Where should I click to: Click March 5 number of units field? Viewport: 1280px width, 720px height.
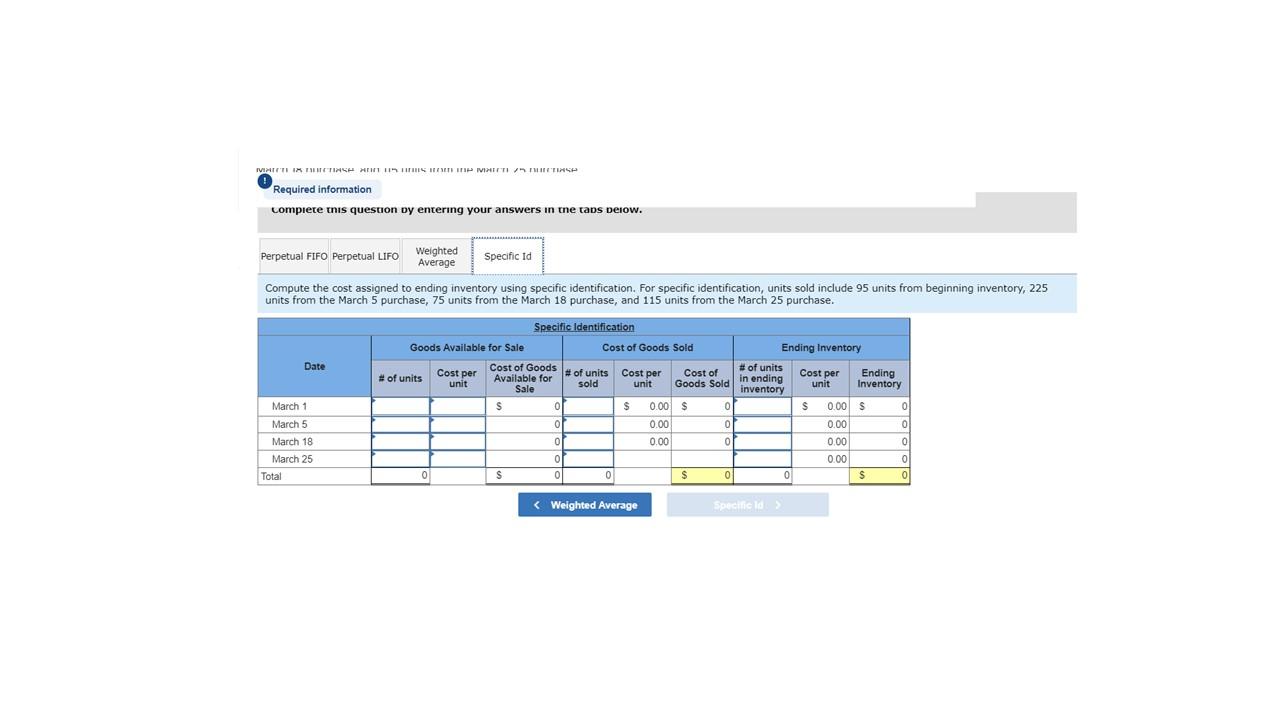pos(401,424)
